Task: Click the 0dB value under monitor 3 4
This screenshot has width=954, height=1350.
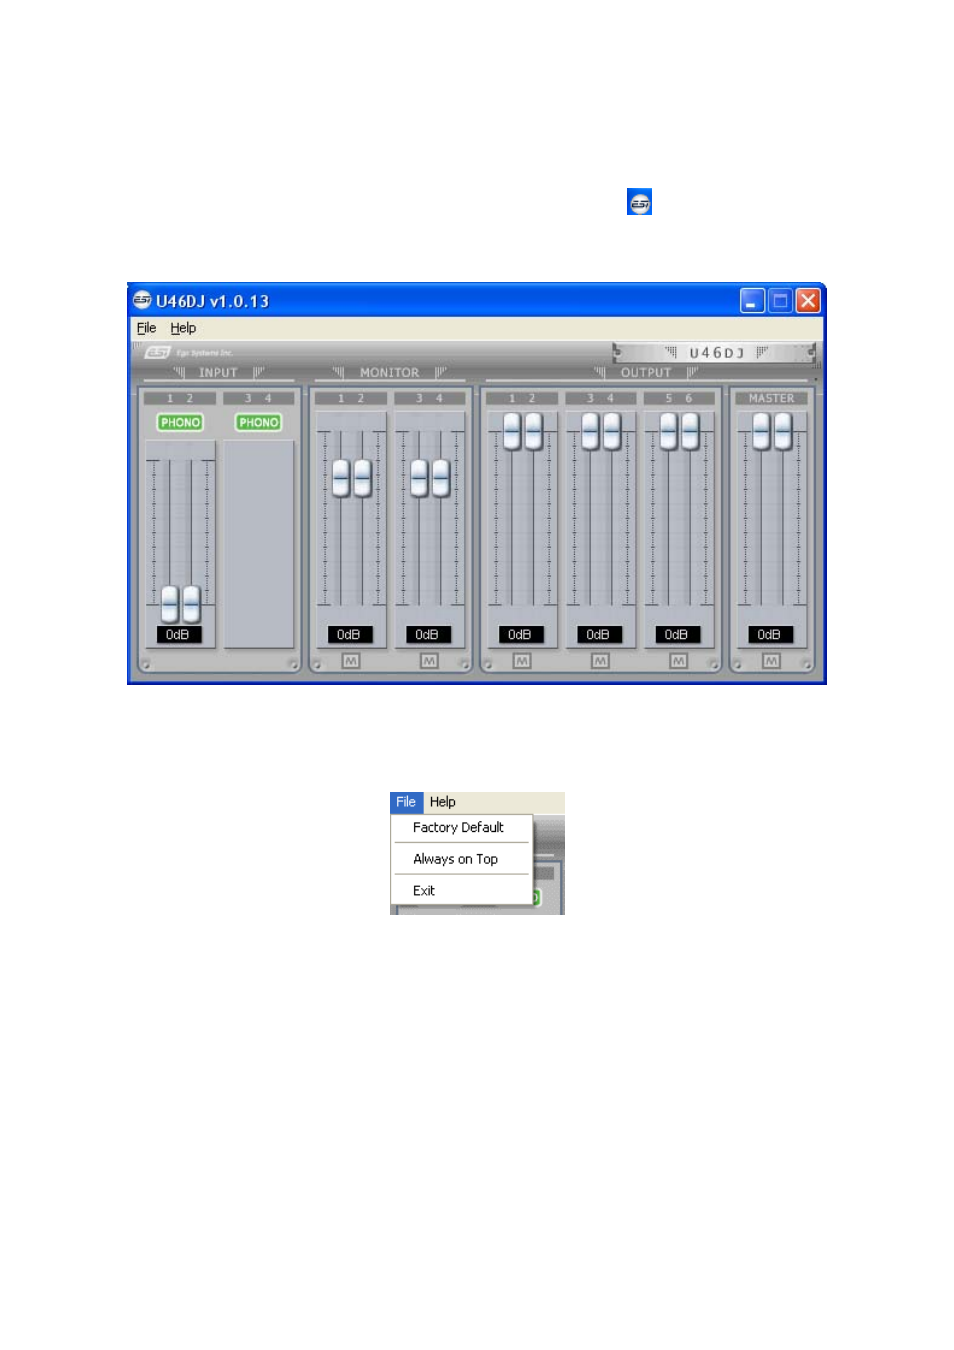Action: 428,634
